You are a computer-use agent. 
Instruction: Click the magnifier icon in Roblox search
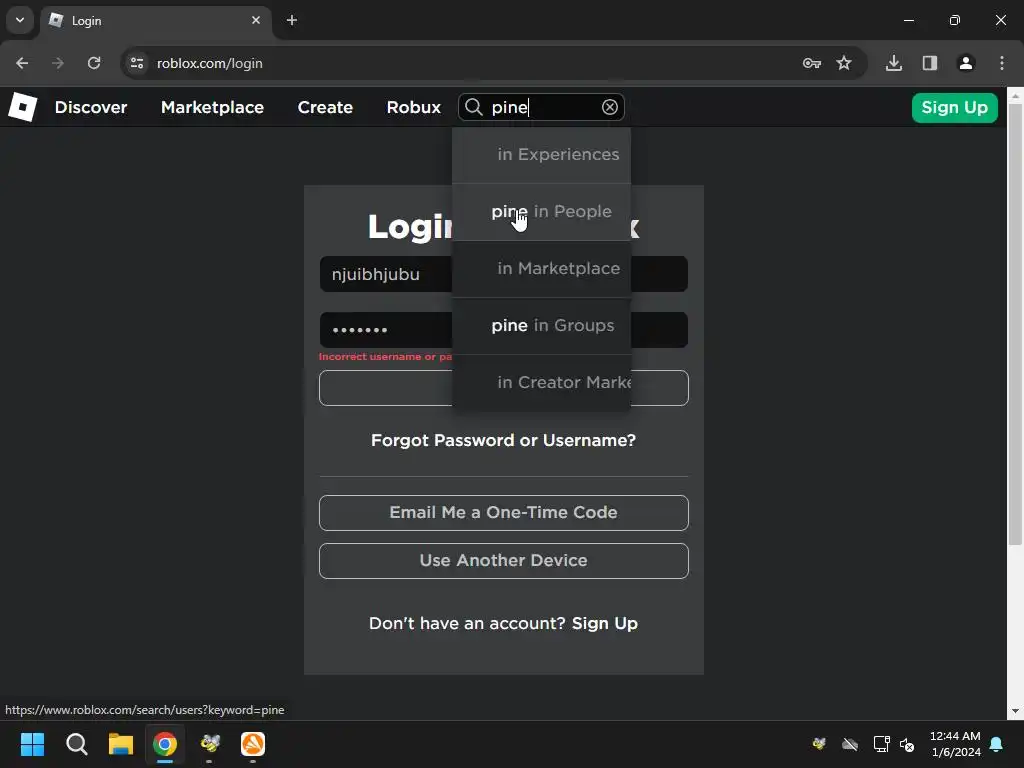click(x=473, y=107)
